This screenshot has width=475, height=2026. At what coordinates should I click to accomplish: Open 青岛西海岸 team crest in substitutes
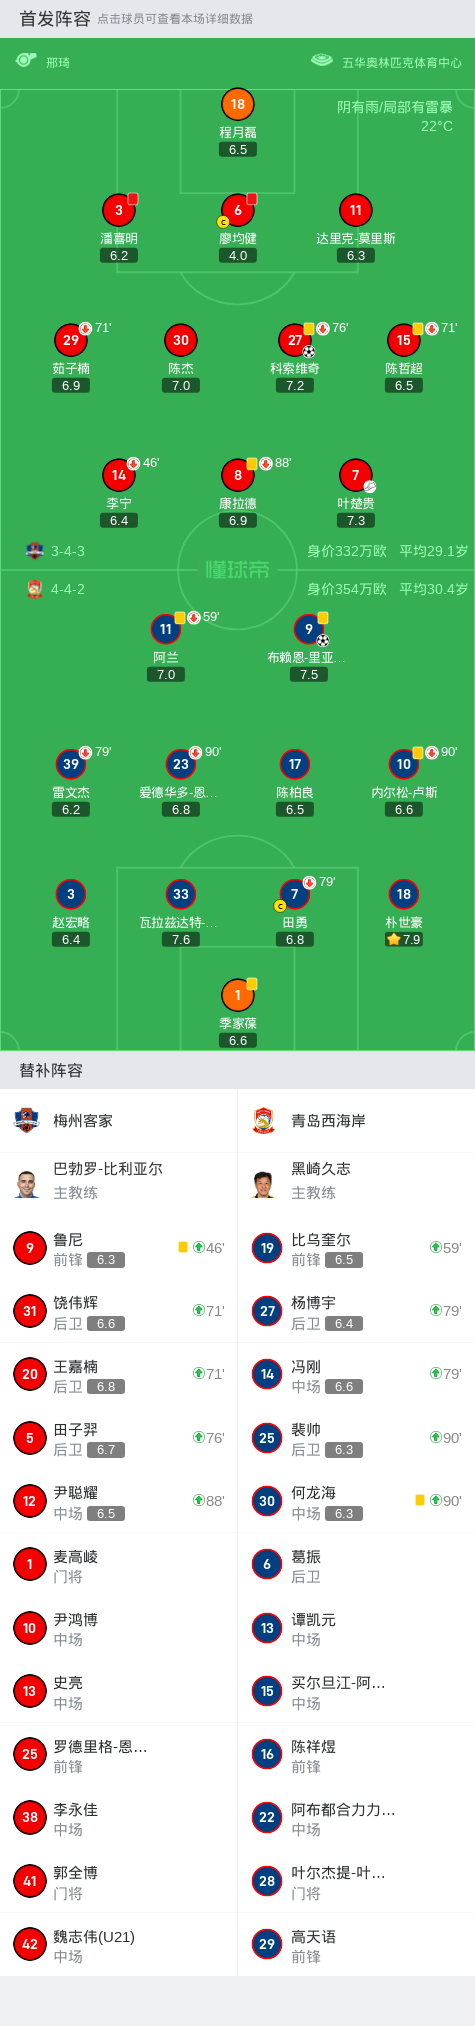tap(264, 1120)
